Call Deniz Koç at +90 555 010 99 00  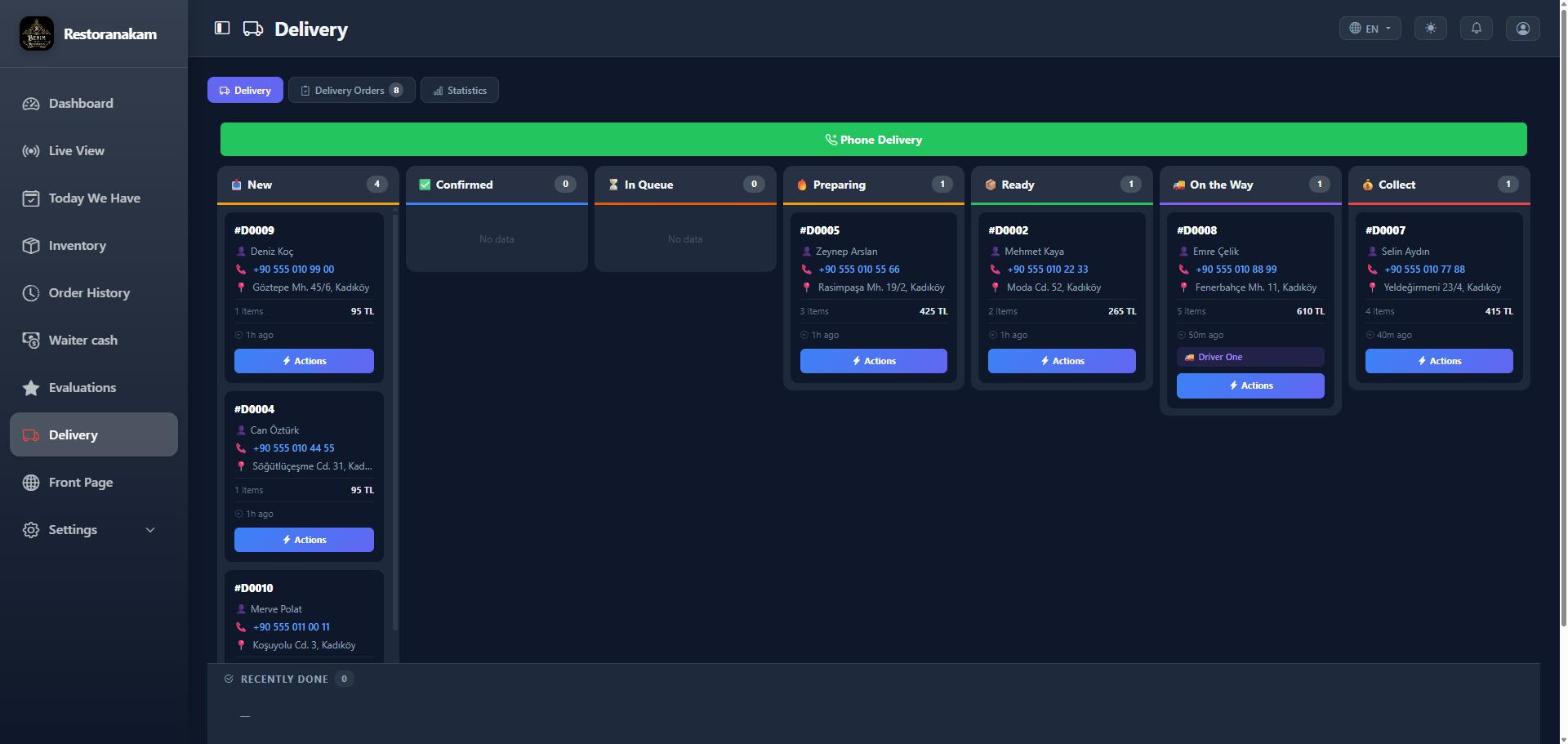293,269
